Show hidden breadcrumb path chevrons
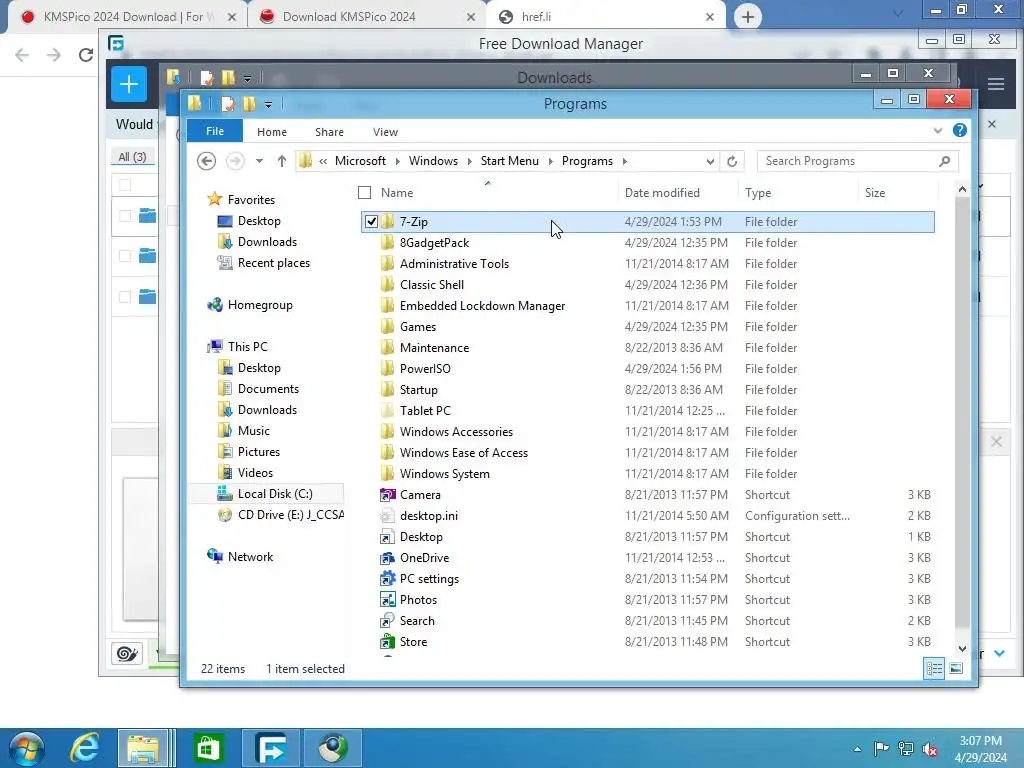Image resolution: width=1024 pixels, height=768 pixels. tap(323, 161)
